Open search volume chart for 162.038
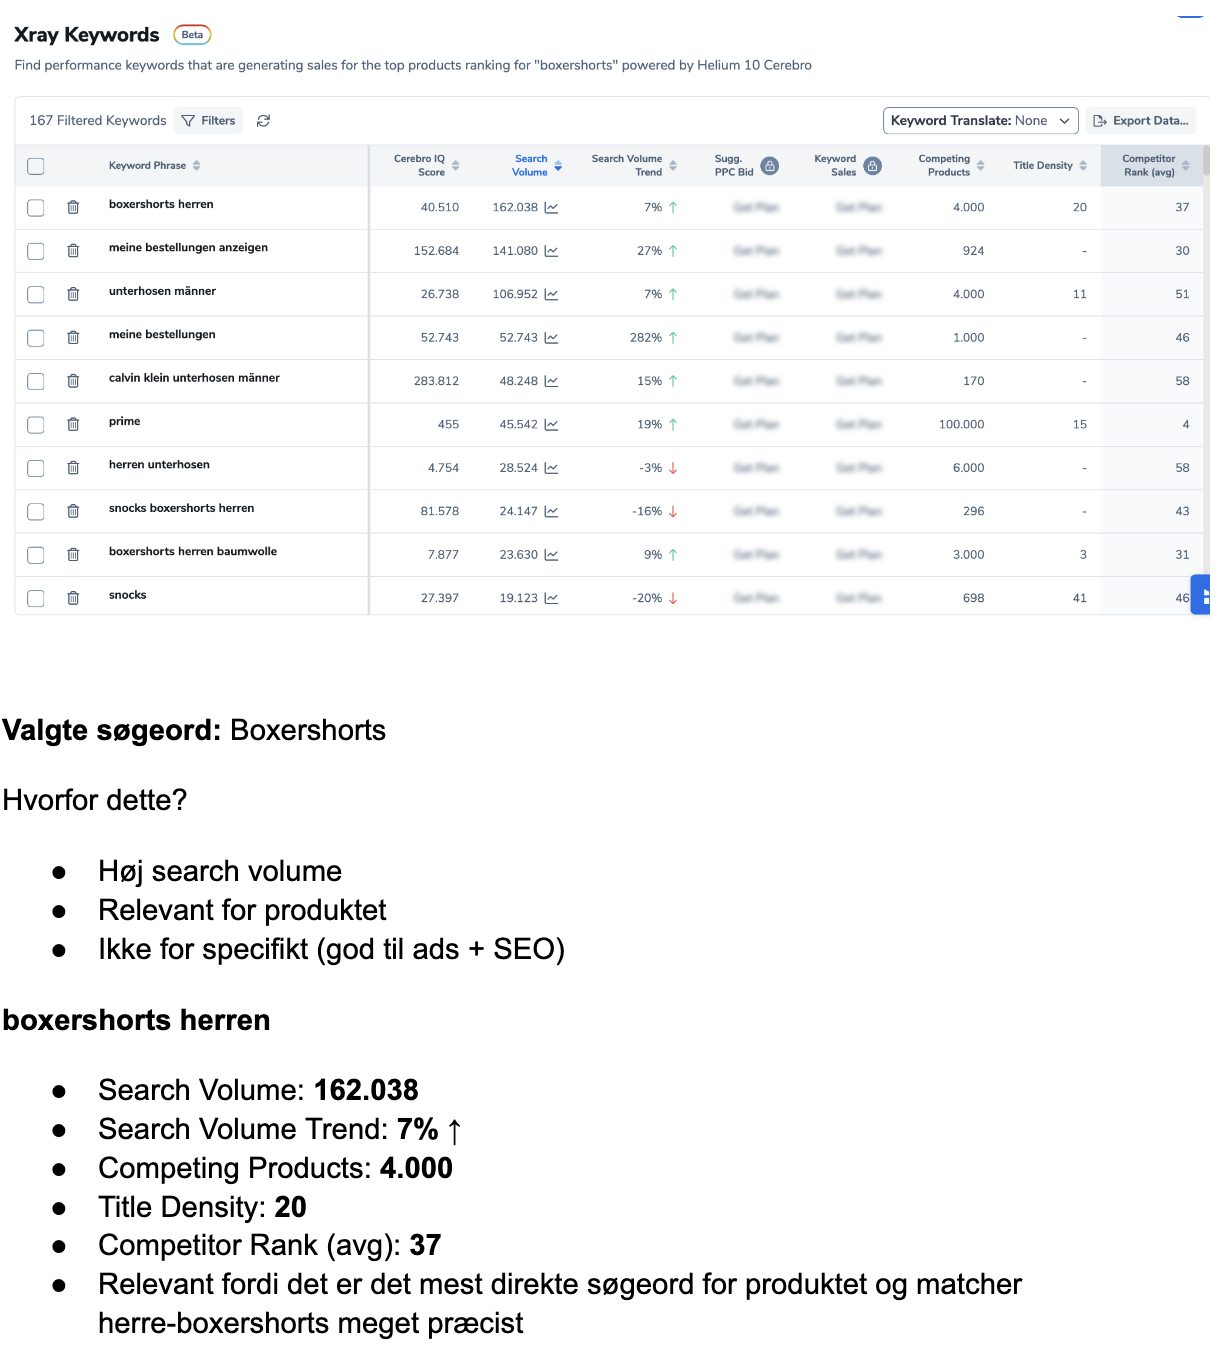Image resolution: width=1226 pixels, height=1364 pixels. pos(551,208)
